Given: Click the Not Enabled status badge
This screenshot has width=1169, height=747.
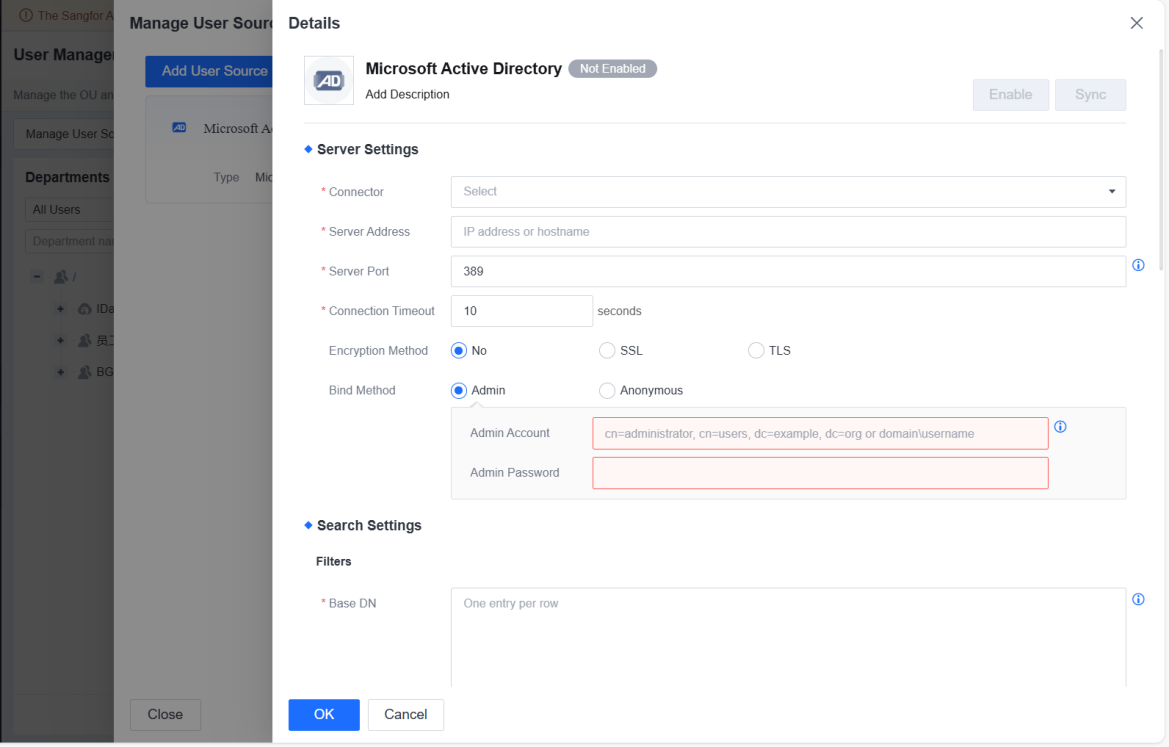Looking at the screenshot, I should click(612, 69).
